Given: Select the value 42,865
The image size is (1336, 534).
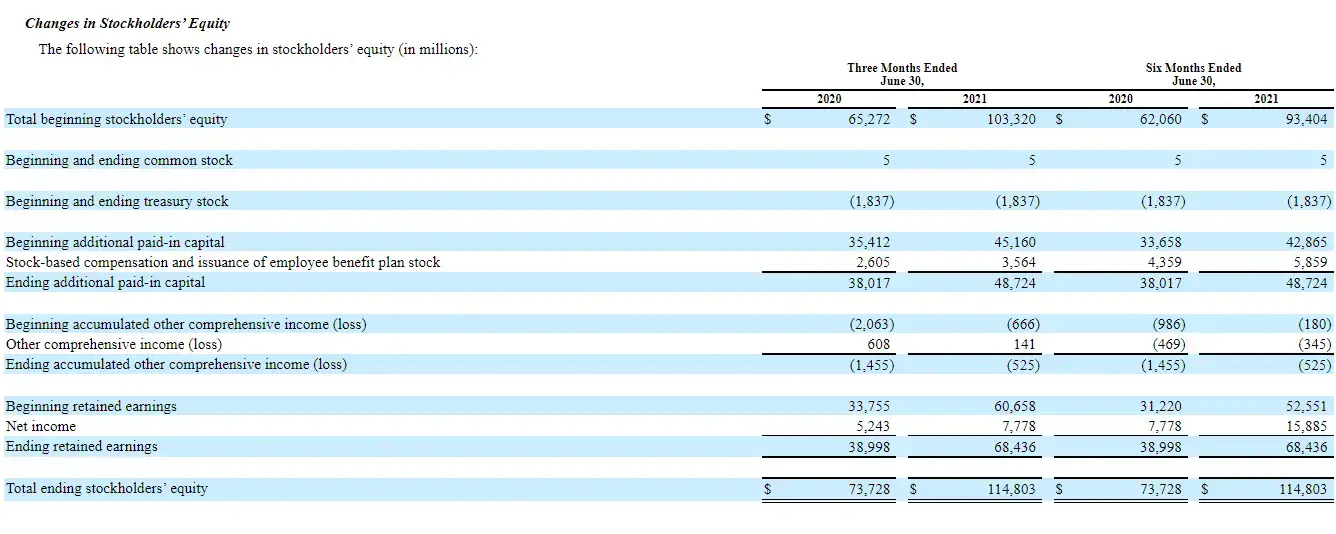Looking at the screenshot, I should 1307,242.
